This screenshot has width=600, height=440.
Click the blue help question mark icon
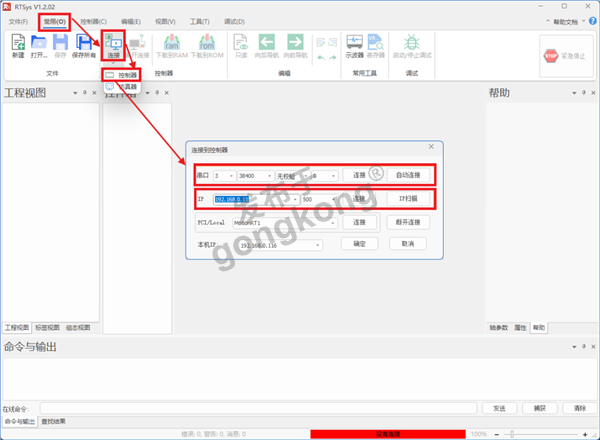592,21
